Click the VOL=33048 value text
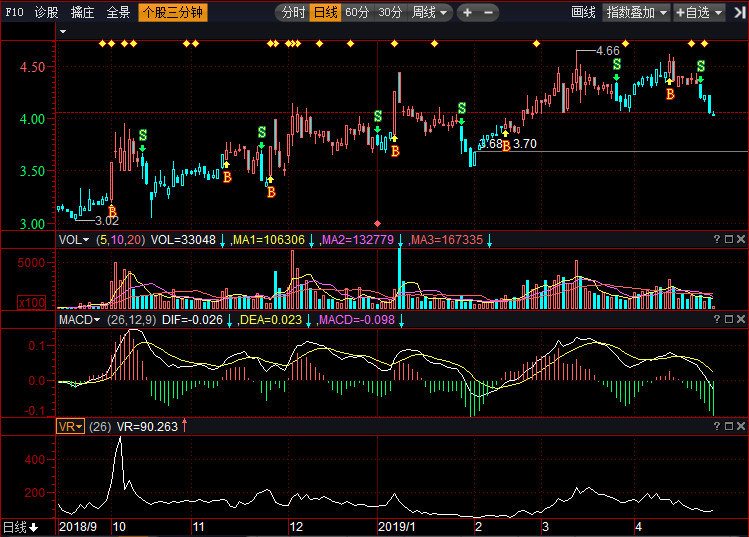 click(x=183, y=240)
